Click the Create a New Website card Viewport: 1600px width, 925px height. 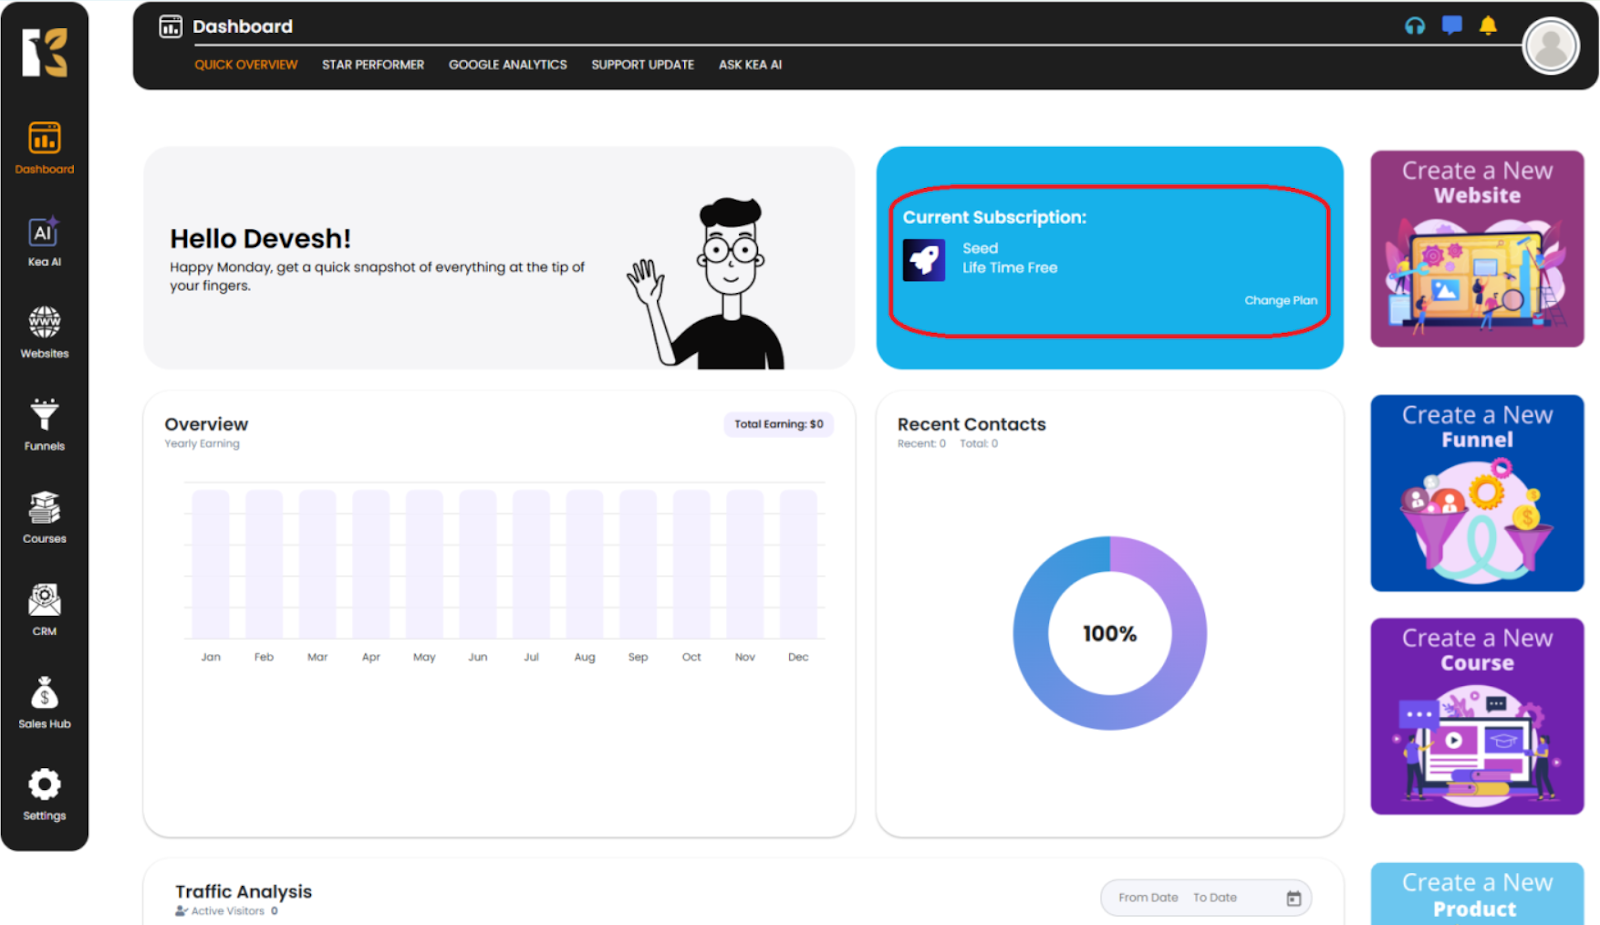[1476, 249]
